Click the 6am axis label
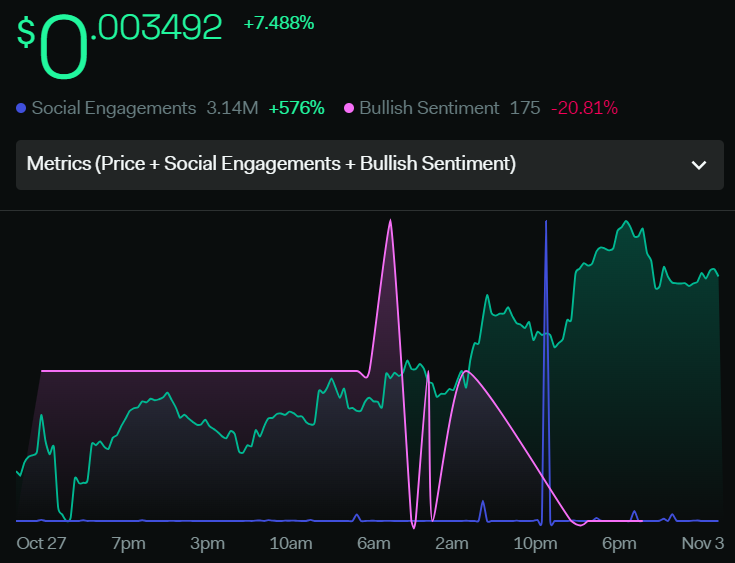The width and height of the screenshot is (735, 563). [x=374, y=543]
